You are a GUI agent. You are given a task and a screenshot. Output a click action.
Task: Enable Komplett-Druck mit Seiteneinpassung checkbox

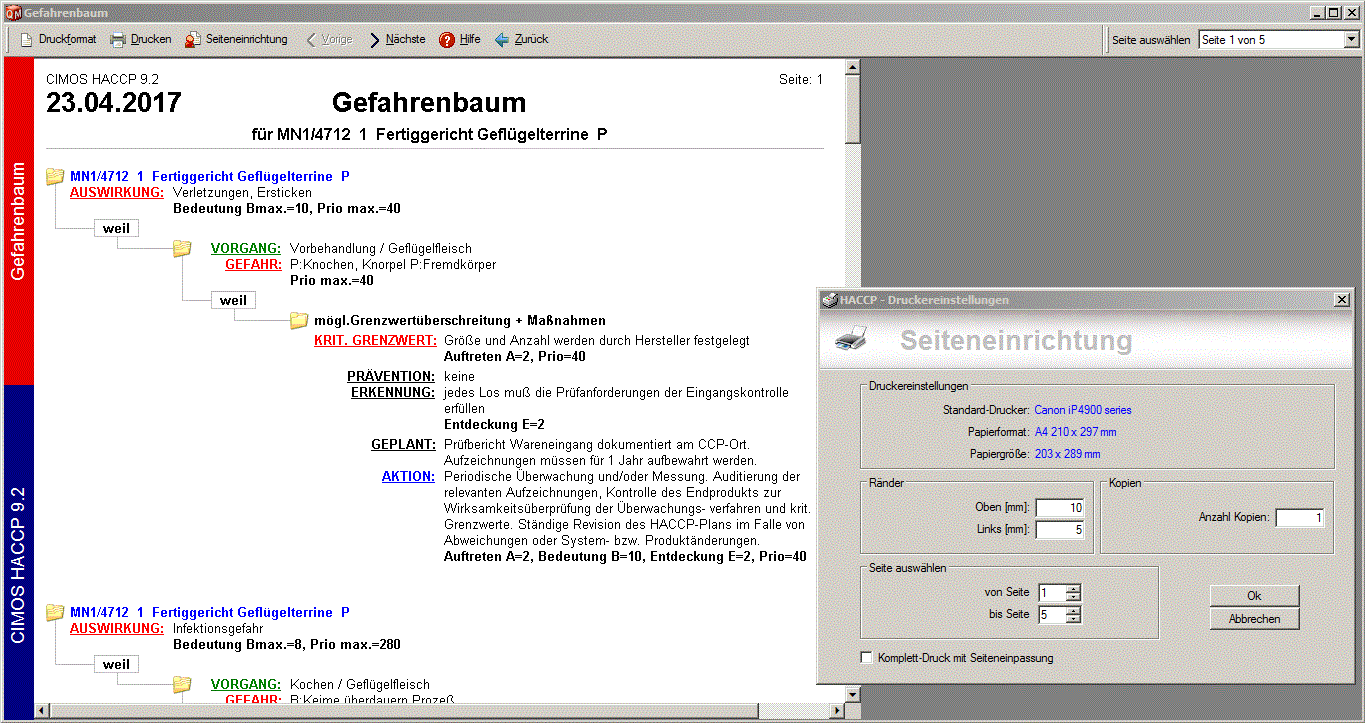click(867, 658)
